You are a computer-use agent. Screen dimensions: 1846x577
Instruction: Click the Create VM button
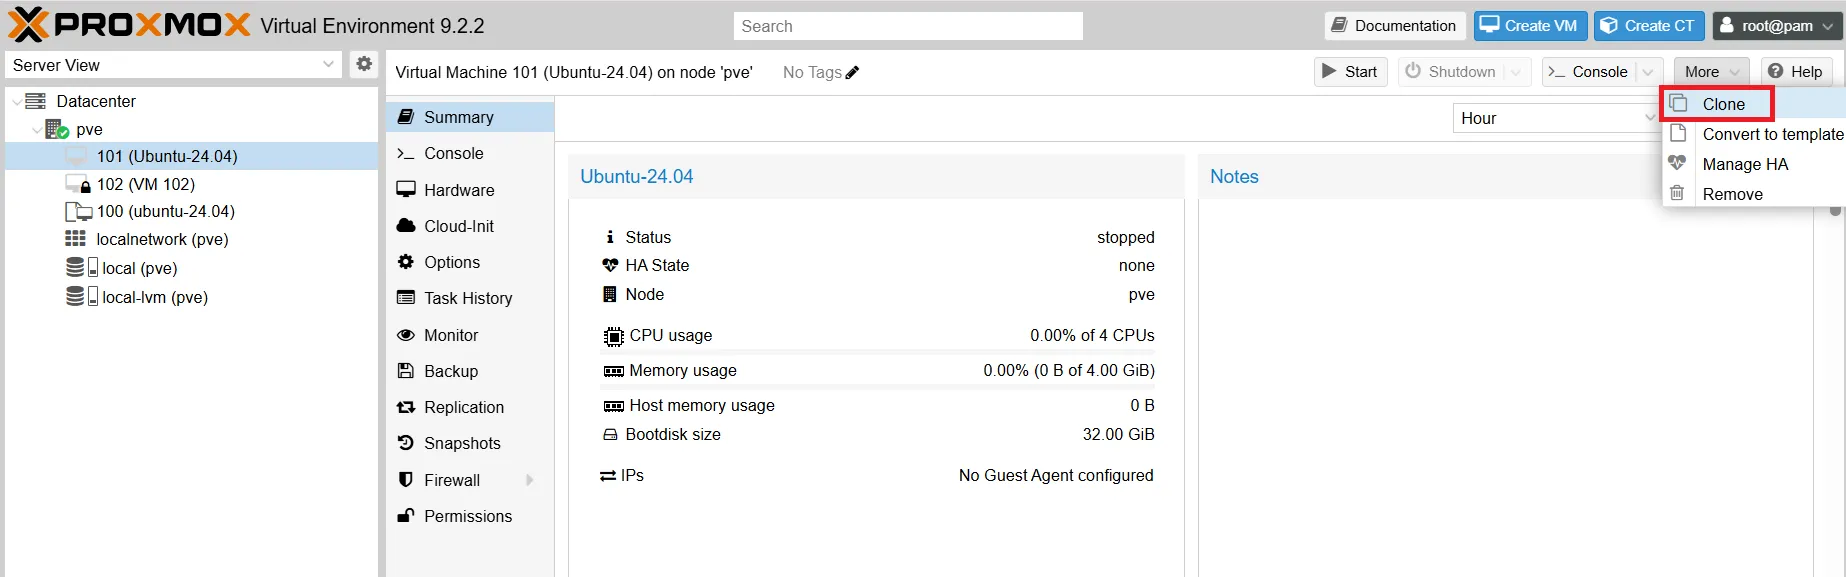point(1530,26)
